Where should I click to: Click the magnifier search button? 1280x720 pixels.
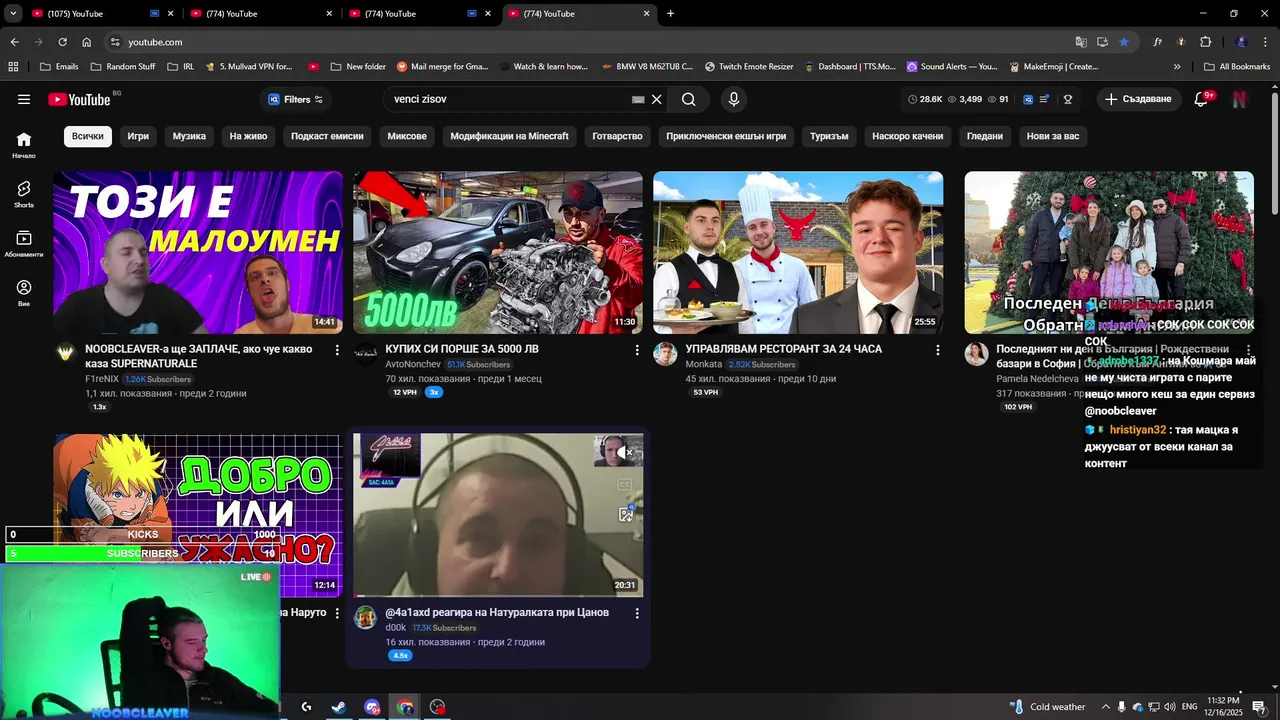[x=689, y=99]
